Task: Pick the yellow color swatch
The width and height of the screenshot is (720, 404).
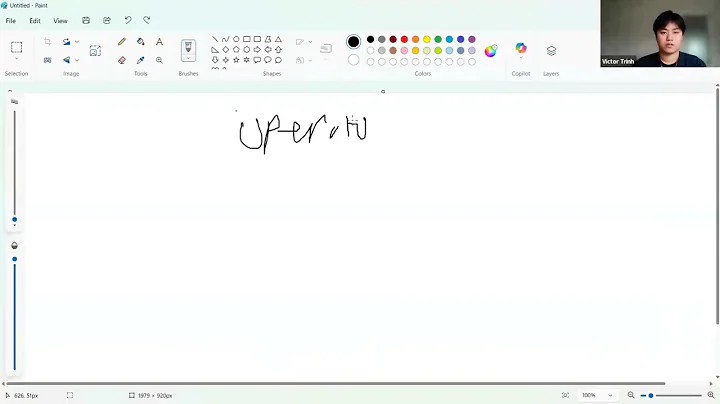Action: [427, 39]
